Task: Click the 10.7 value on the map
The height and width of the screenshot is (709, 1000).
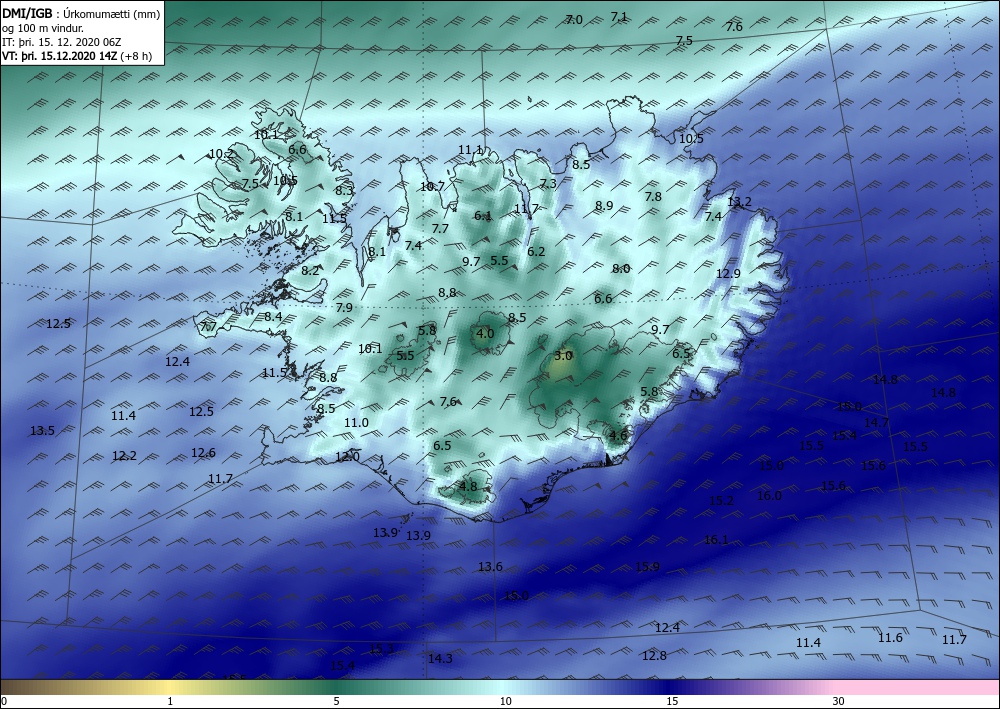Action: (x=432, y=187)
